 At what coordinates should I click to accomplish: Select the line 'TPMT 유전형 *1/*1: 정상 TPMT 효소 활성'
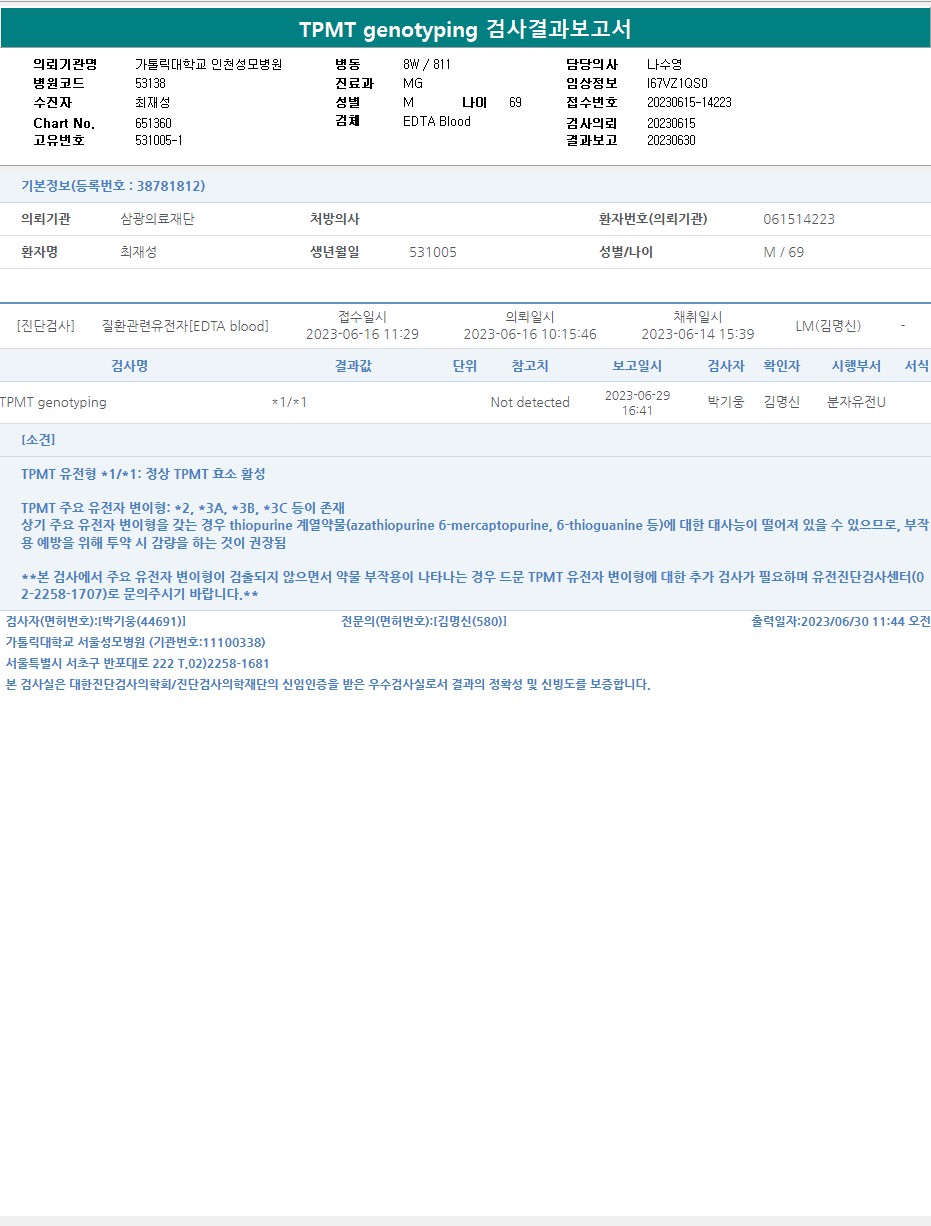point(143,474)
